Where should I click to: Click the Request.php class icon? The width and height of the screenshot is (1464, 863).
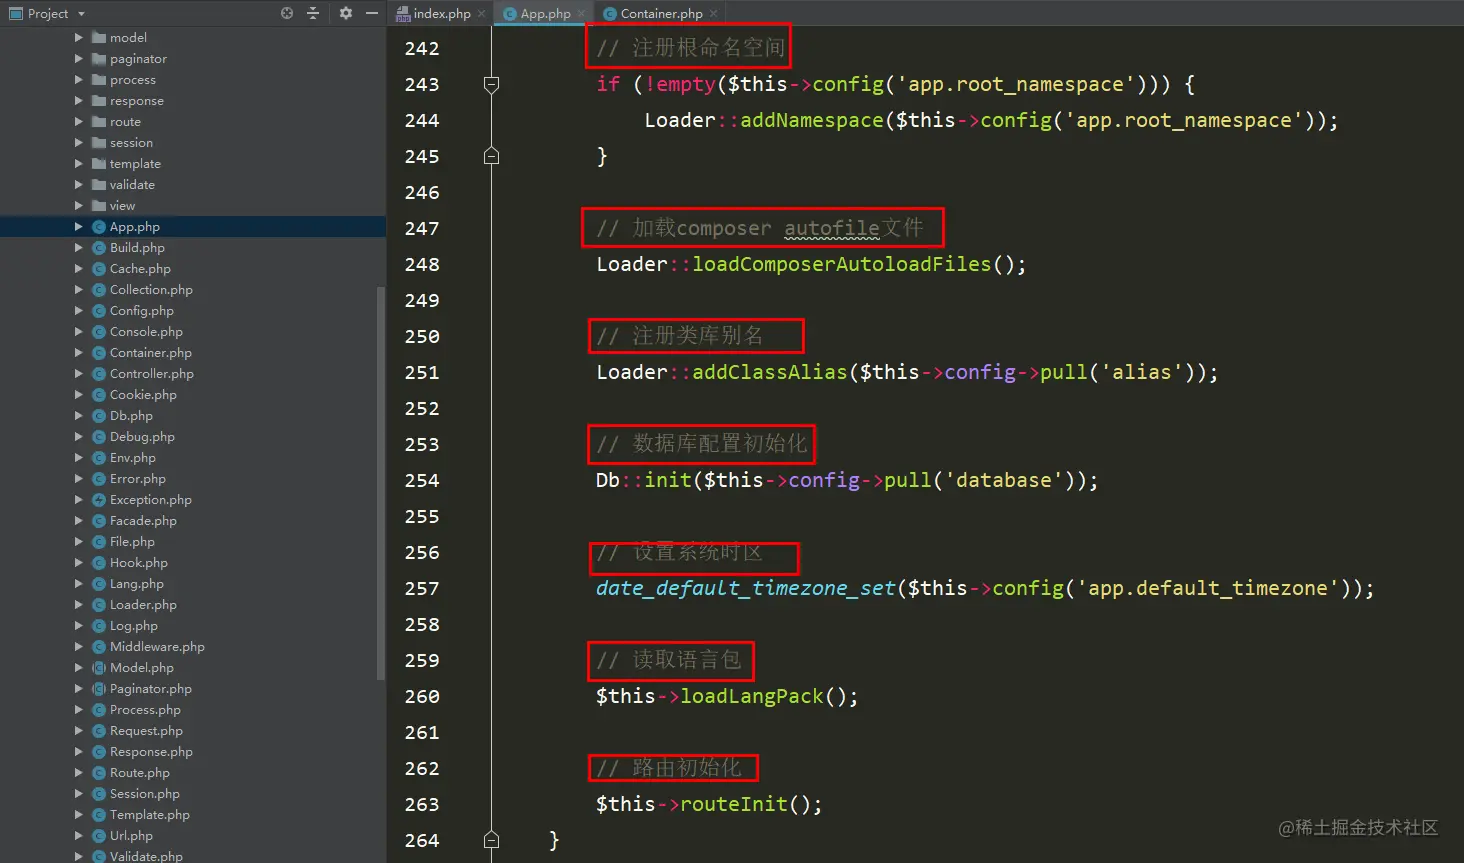(x=99, y=731)
